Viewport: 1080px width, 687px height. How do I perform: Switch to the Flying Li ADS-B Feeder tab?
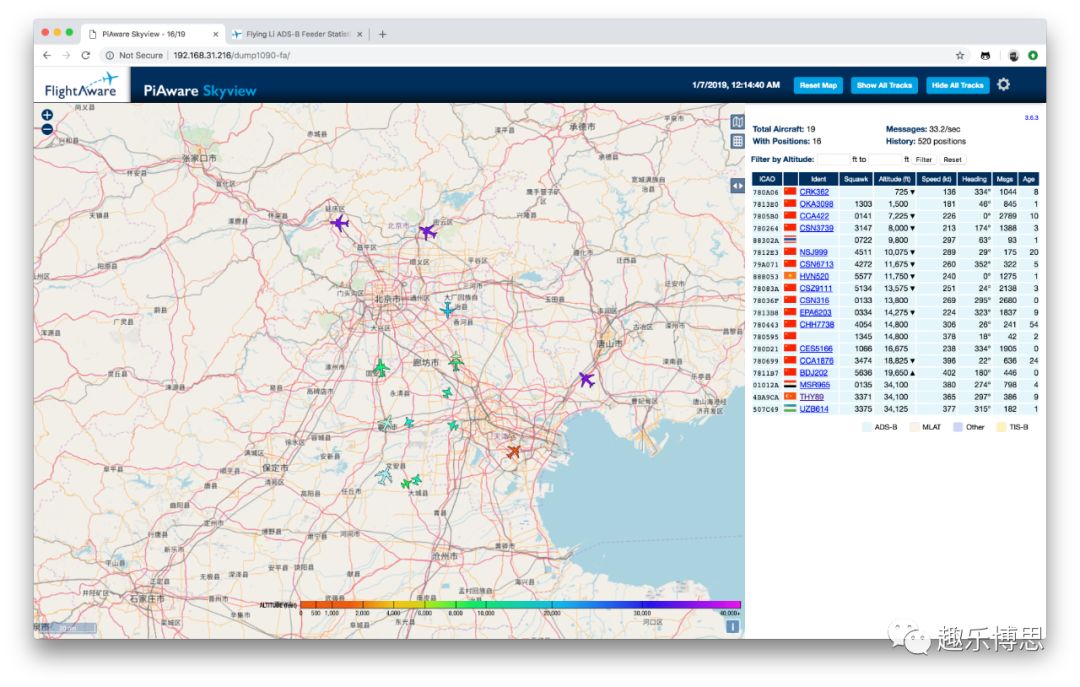click(x=298, y=34)
